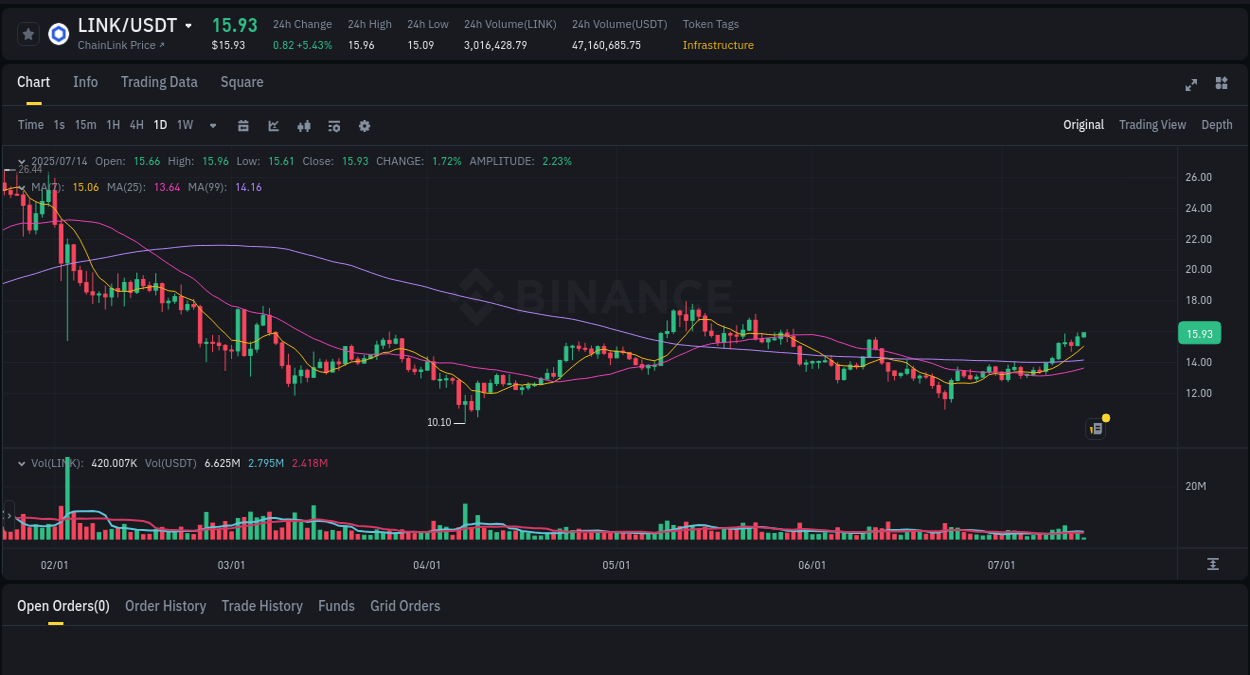Expand chart to fullscreen with arrows icon

pos(1190,85)
